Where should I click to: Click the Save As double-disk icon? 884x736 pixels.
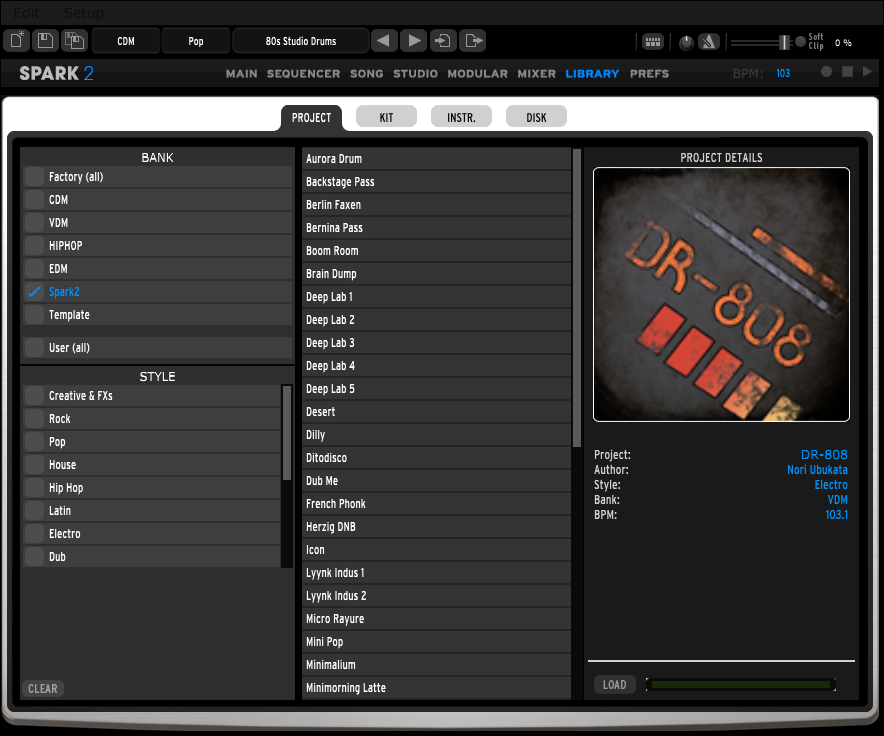[x=74, y=41]
